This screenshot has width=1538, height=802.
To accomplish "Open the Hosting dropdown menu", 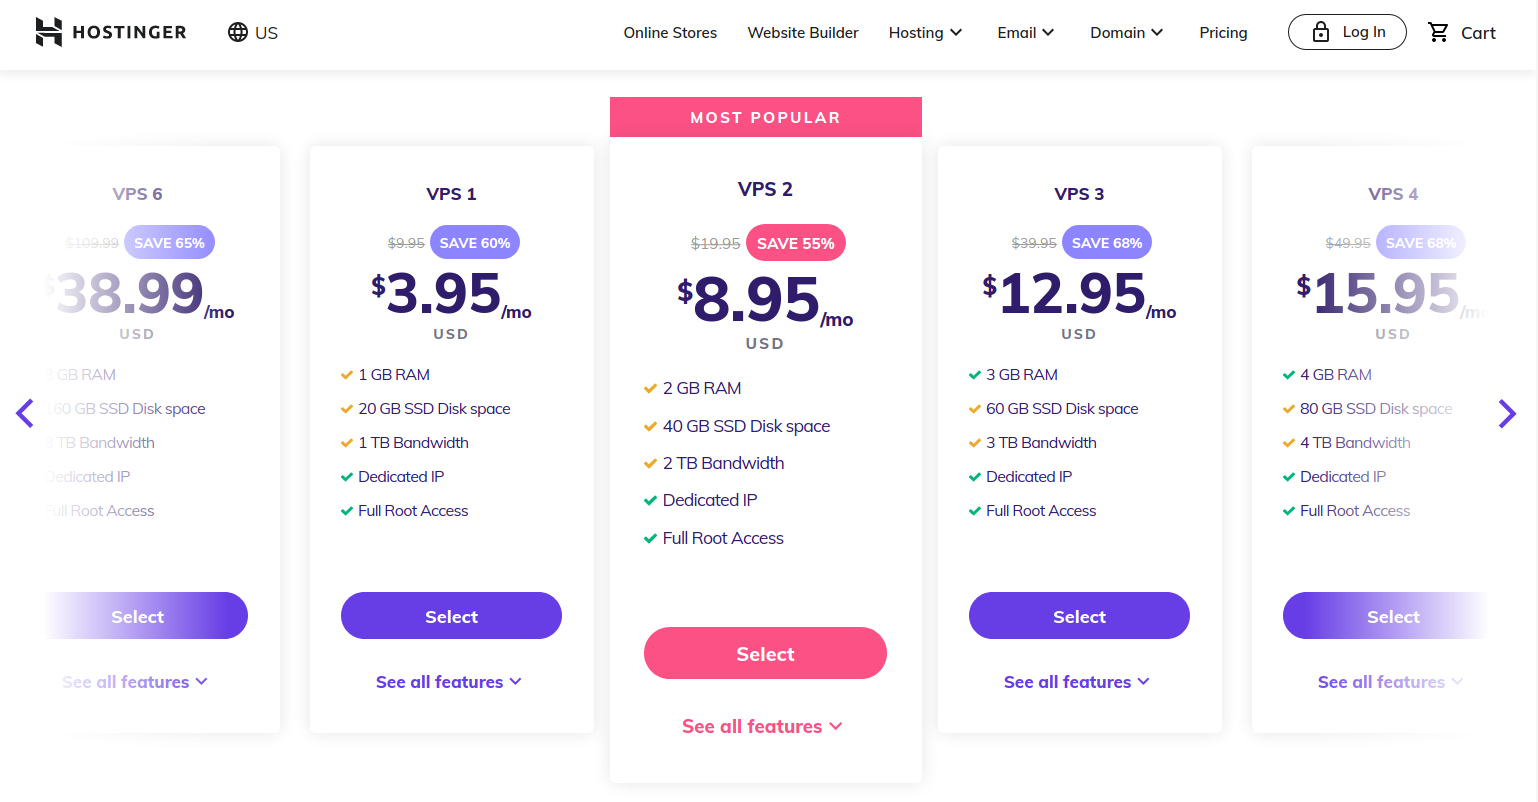I will 925,33.
